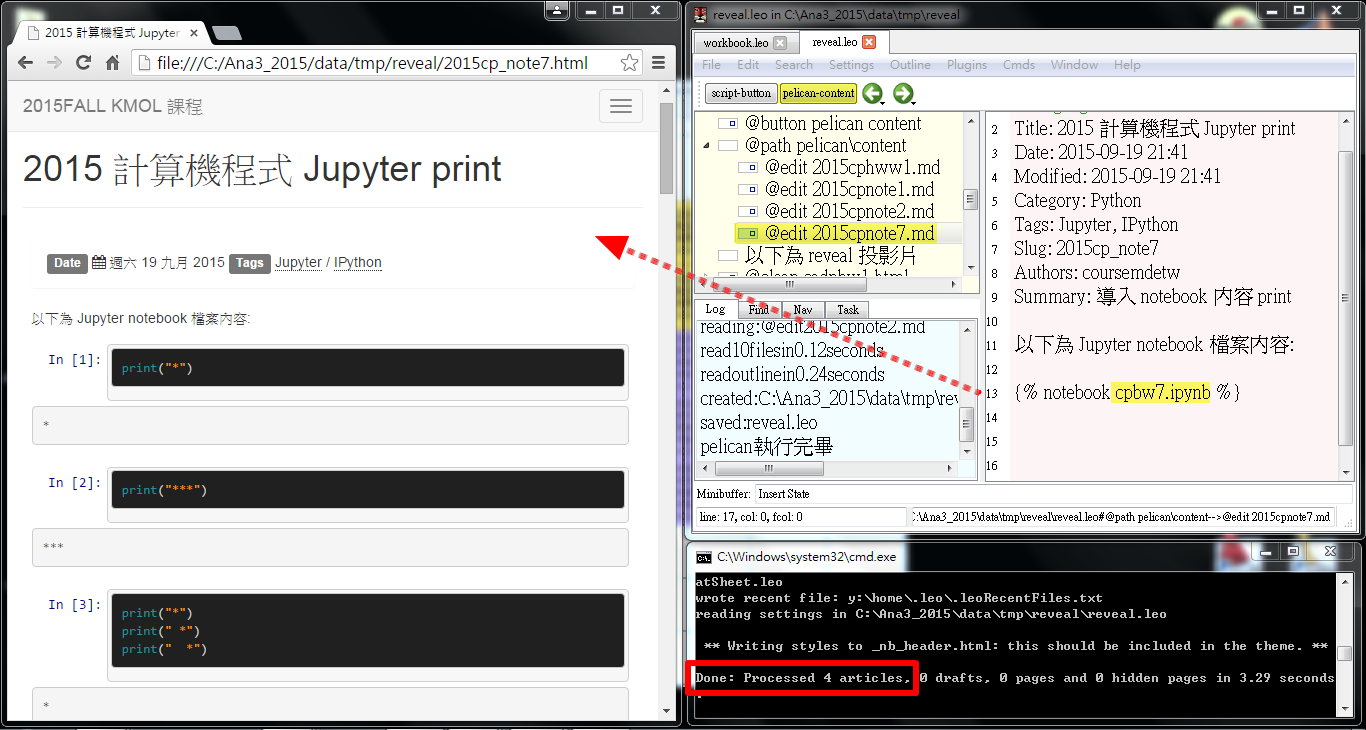Open Leo's Search menu
1366x730 pixels.
[794, 65]
